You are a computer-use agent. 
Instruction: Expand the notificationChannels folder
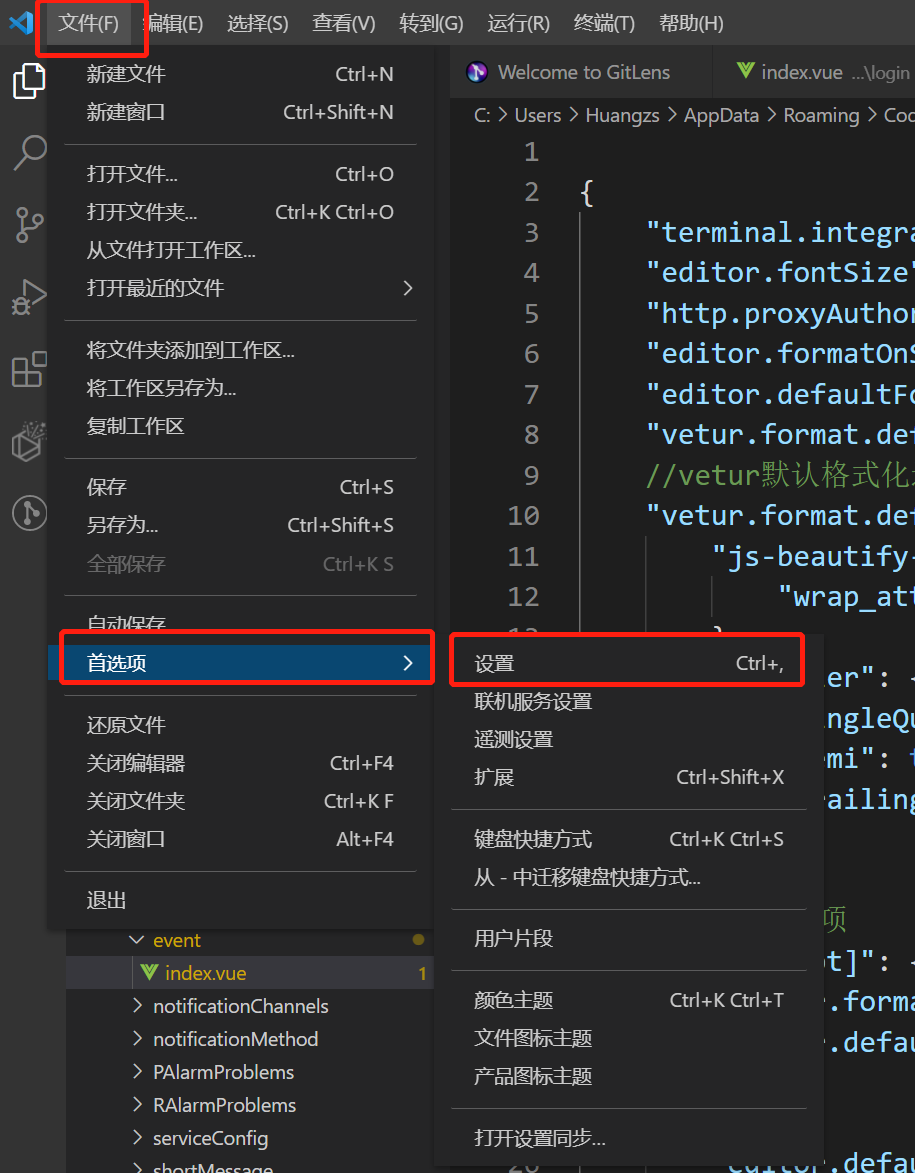click(x=249, y=1006)
